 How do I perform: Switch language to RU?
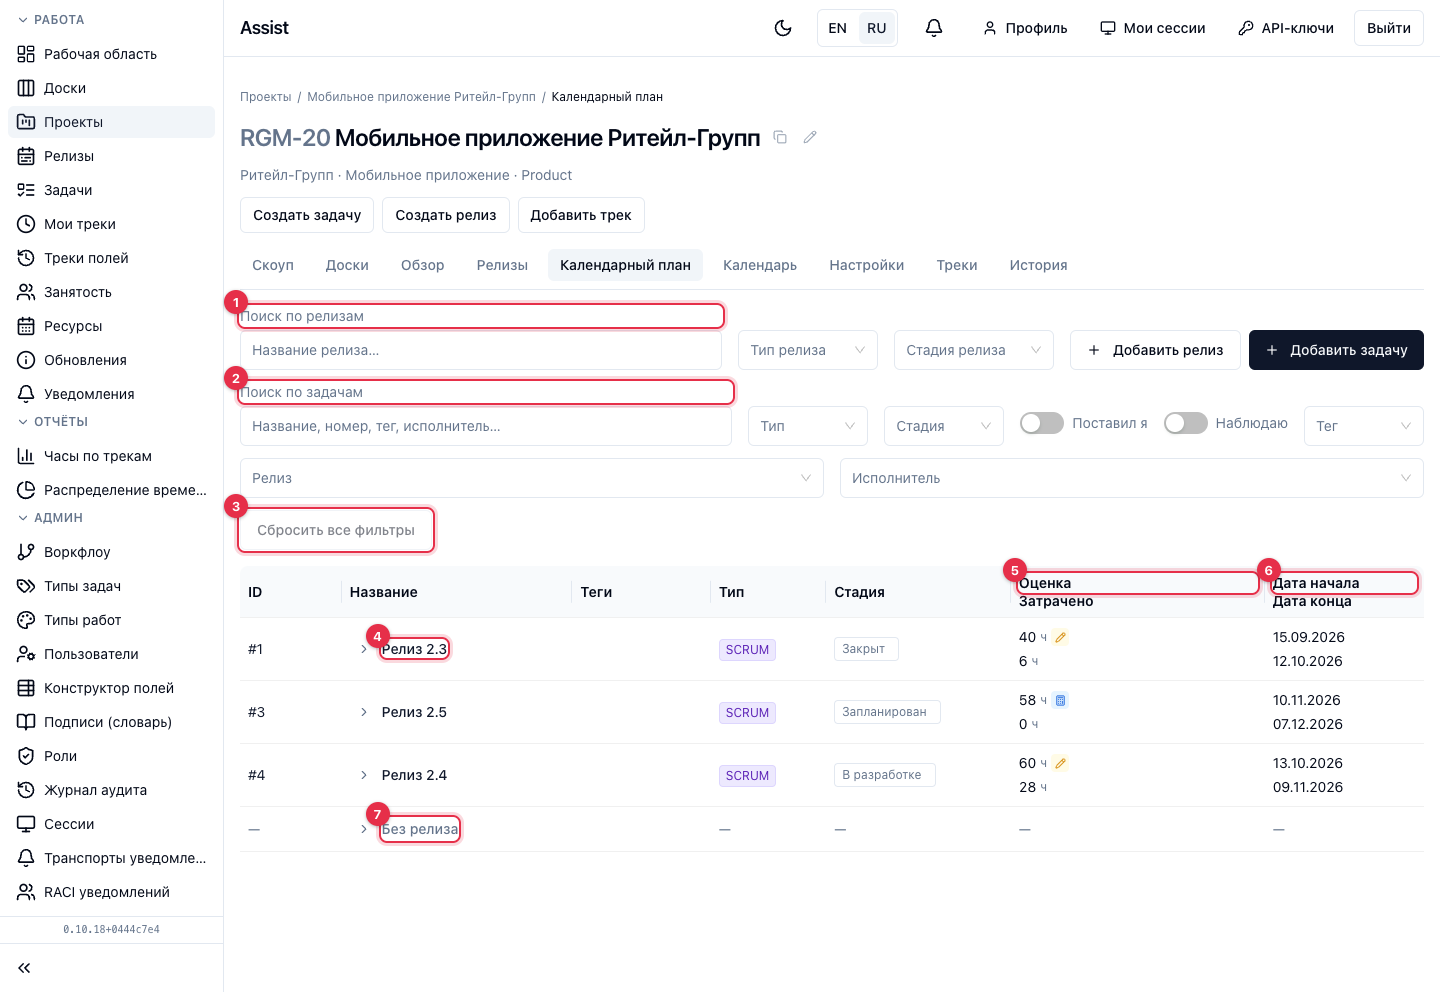(x=877, y=28)
